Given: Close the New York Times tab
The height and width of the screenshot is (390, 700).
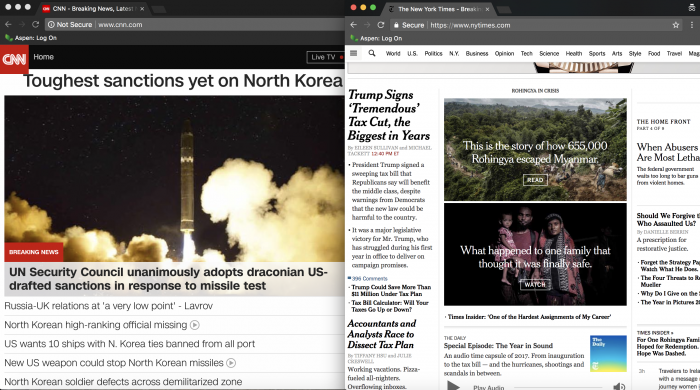Looking at the screenshot, I should tap(487, 9).
